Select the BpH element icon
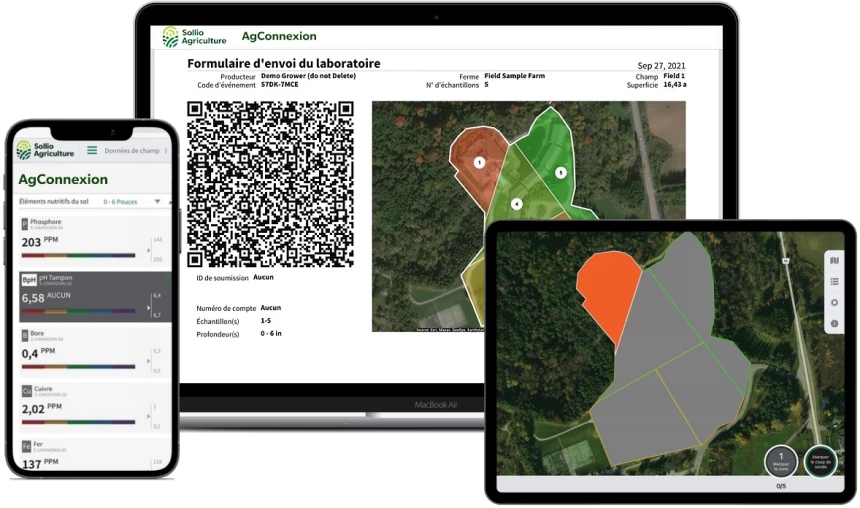Viewport: 860px width, 508px height. [29, 280]
